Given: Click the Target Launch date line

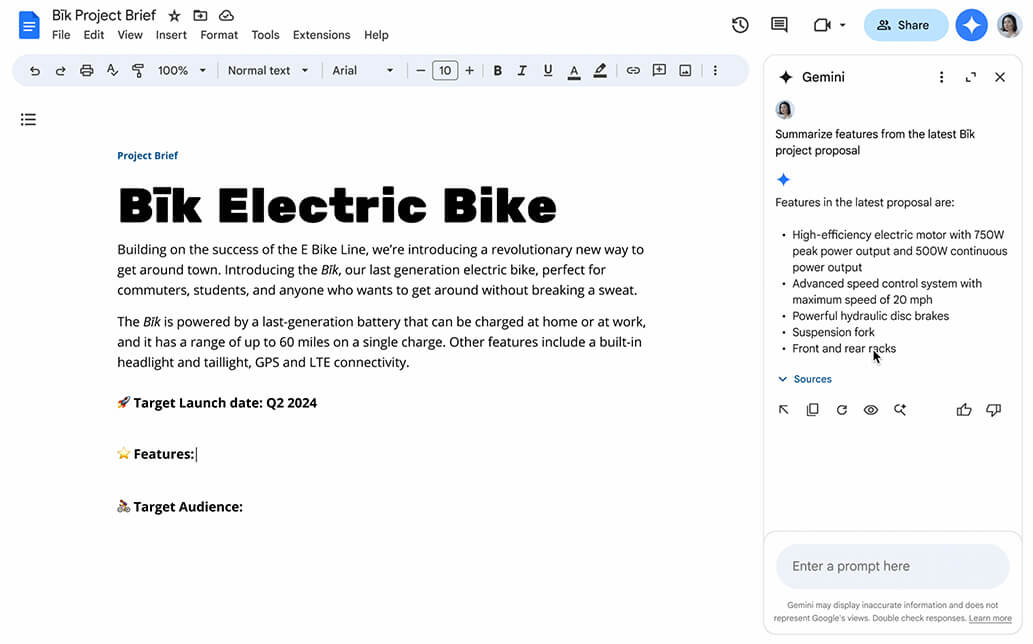Looking at the screenshot, I should pos(217,403).
